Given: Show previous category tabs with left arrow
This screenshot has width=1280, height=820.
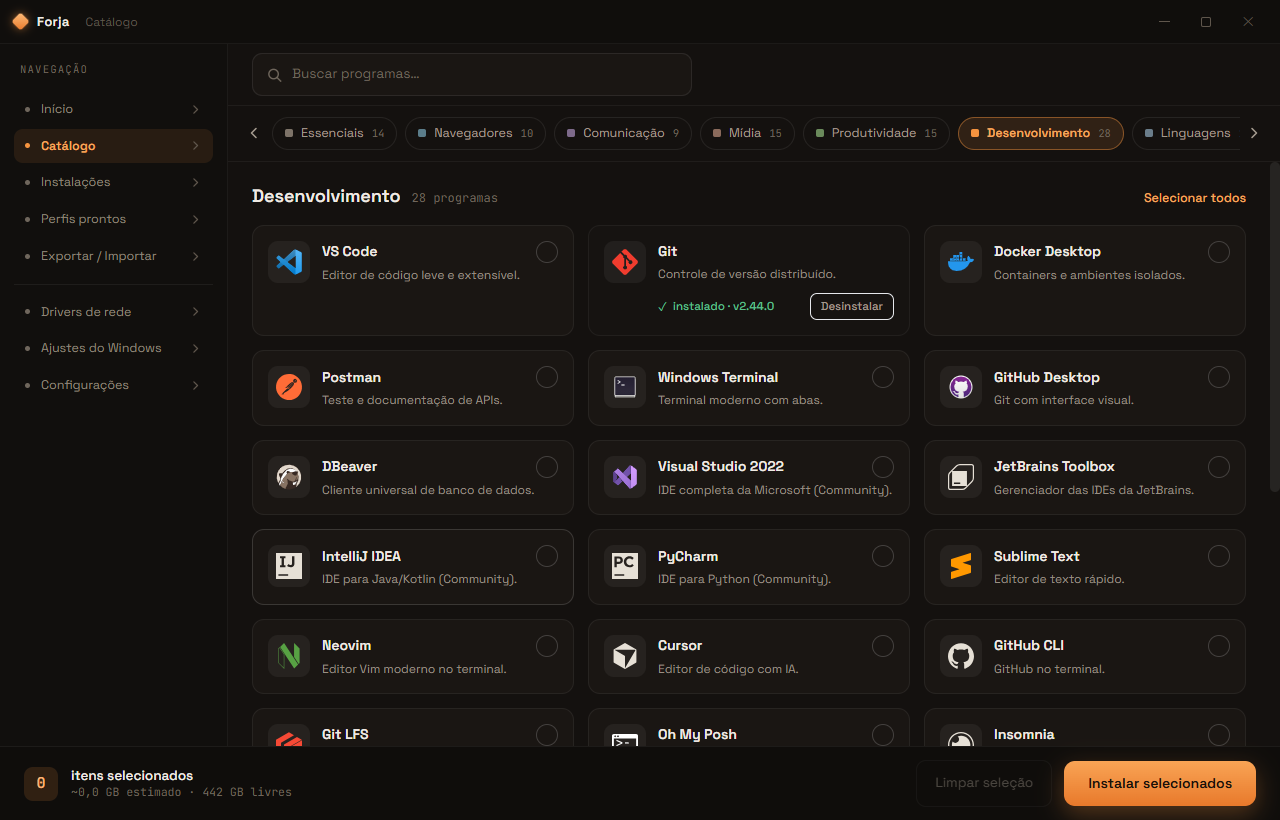Looking at the screenshot, I should pos(254,133).
